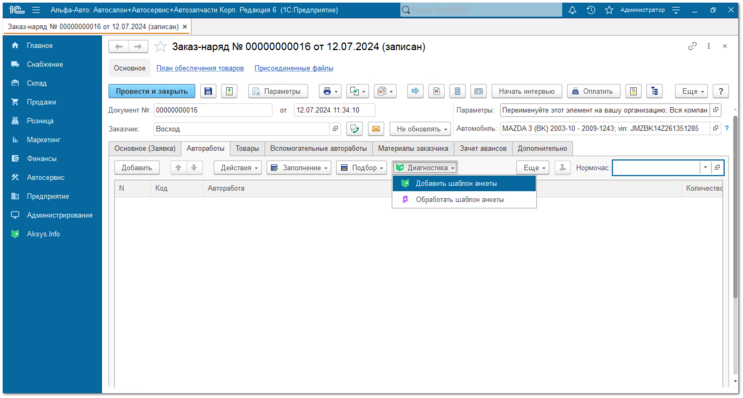This screenshot has height=398, width=743.
Task: Click the Заказчик input field
Action: (241, 129)
